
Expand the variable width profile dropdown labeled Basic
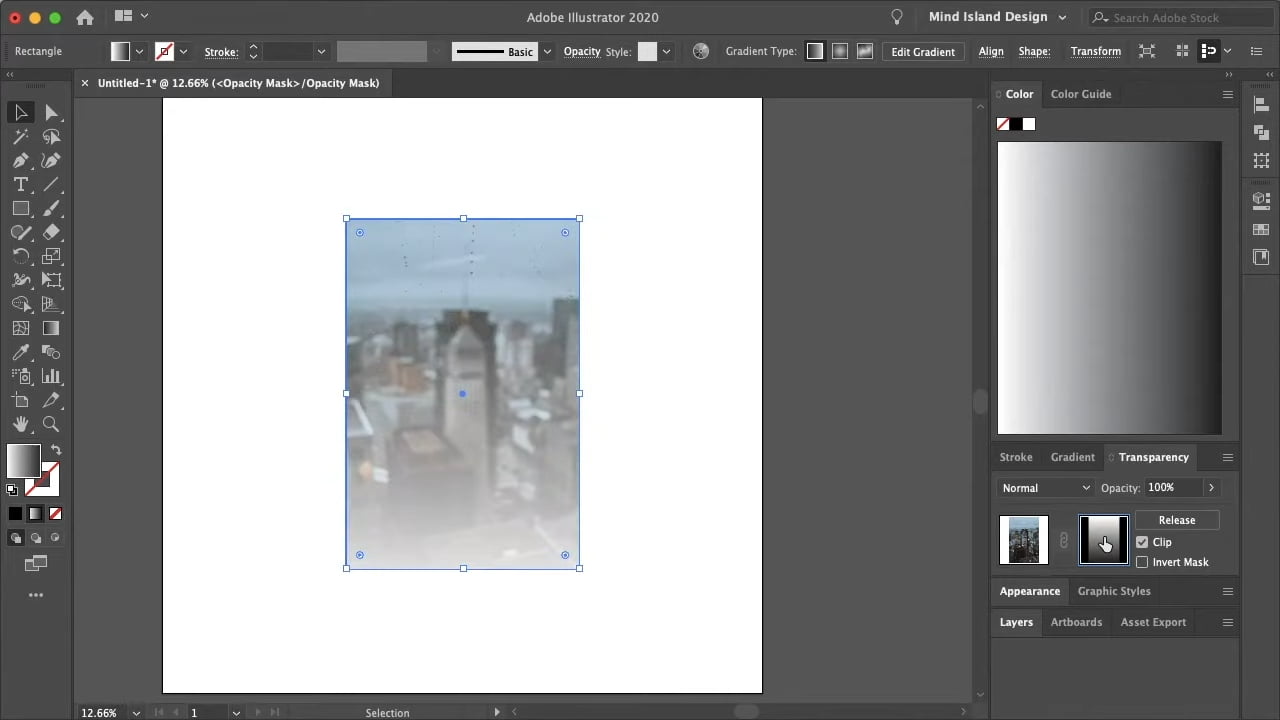(546, 51)
